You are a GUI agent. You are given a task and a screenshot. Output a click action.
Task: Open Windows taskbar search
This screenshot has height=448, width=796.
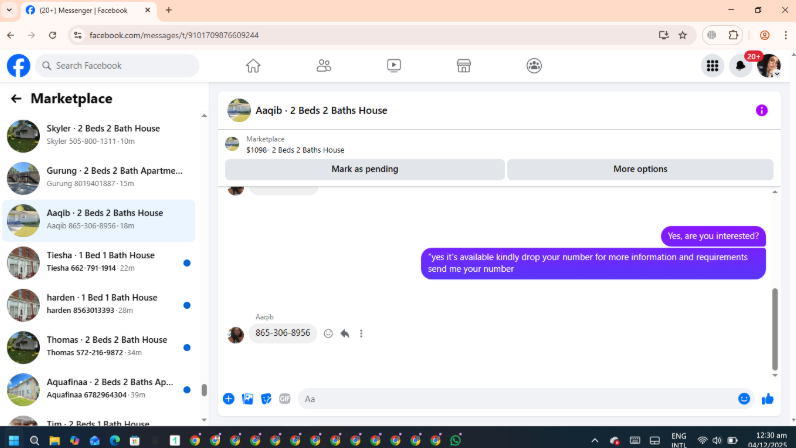coord(34,440)
